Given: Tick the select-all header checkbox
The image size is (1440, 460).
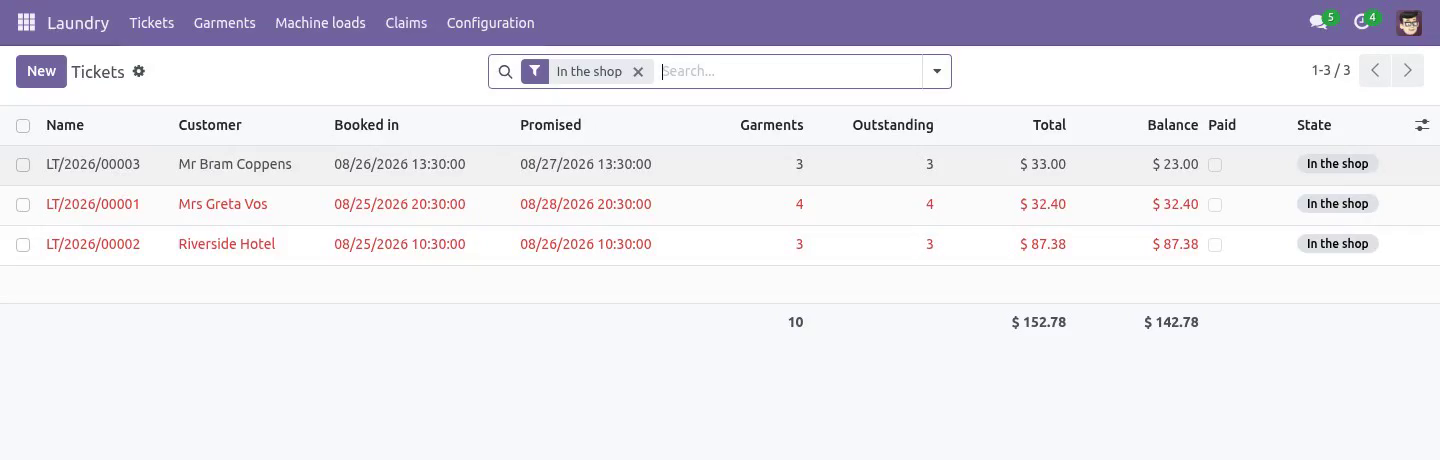Looking at the screenshot, I should point(23,125).
